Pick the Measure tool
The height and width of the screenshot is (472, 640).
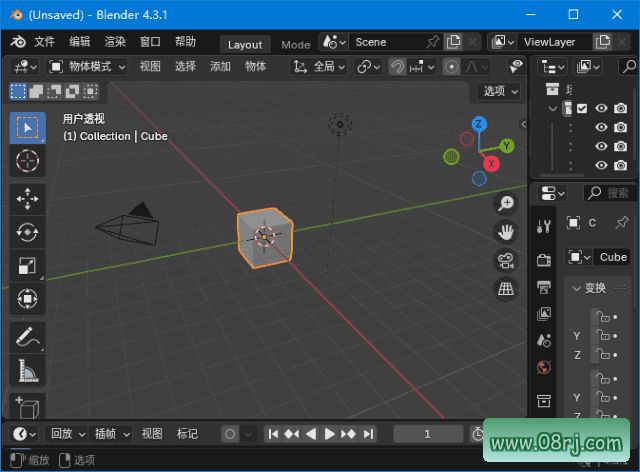(27, 372)
